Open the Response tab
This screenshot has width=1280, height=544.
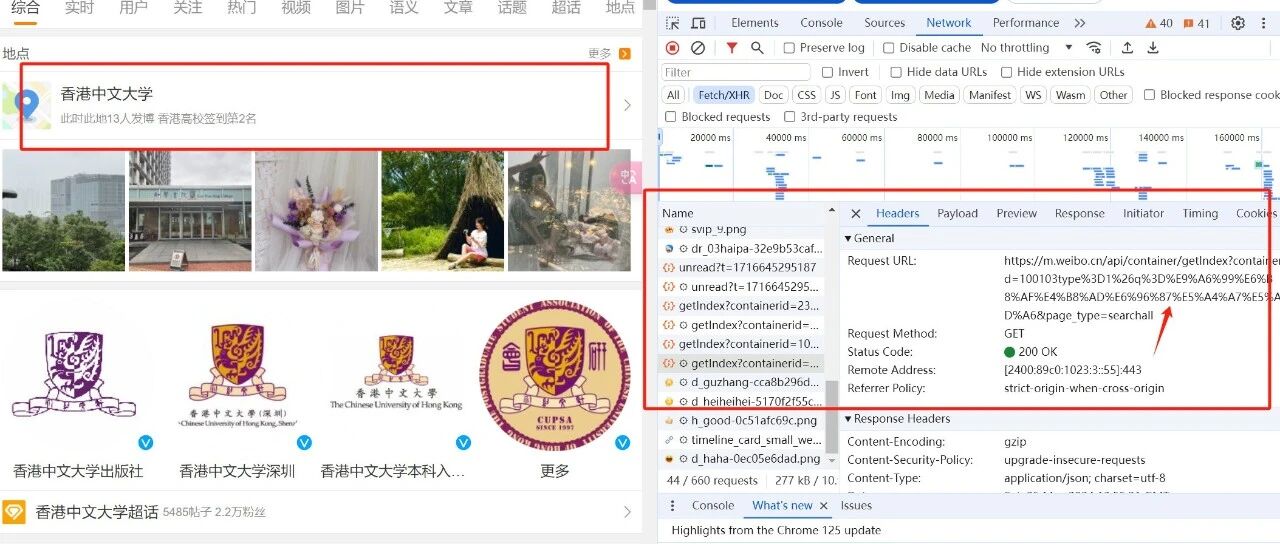click(1080, 213)
